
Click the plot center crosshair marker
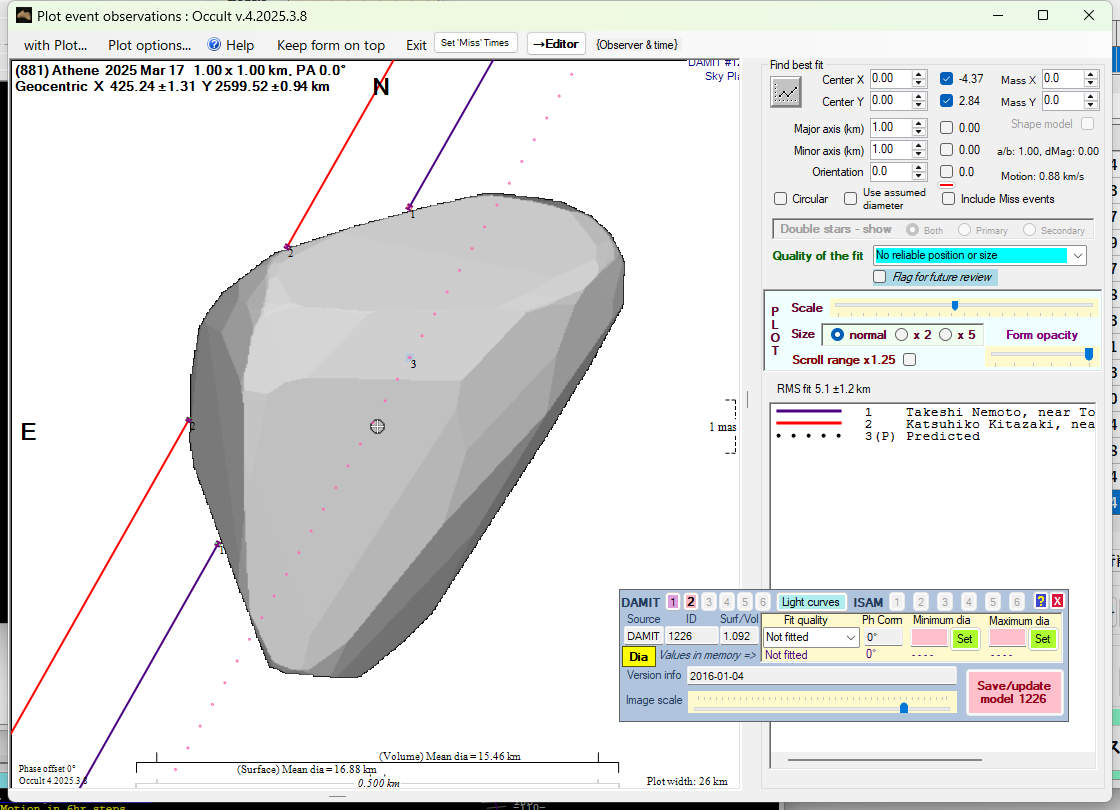click(377, 426)
